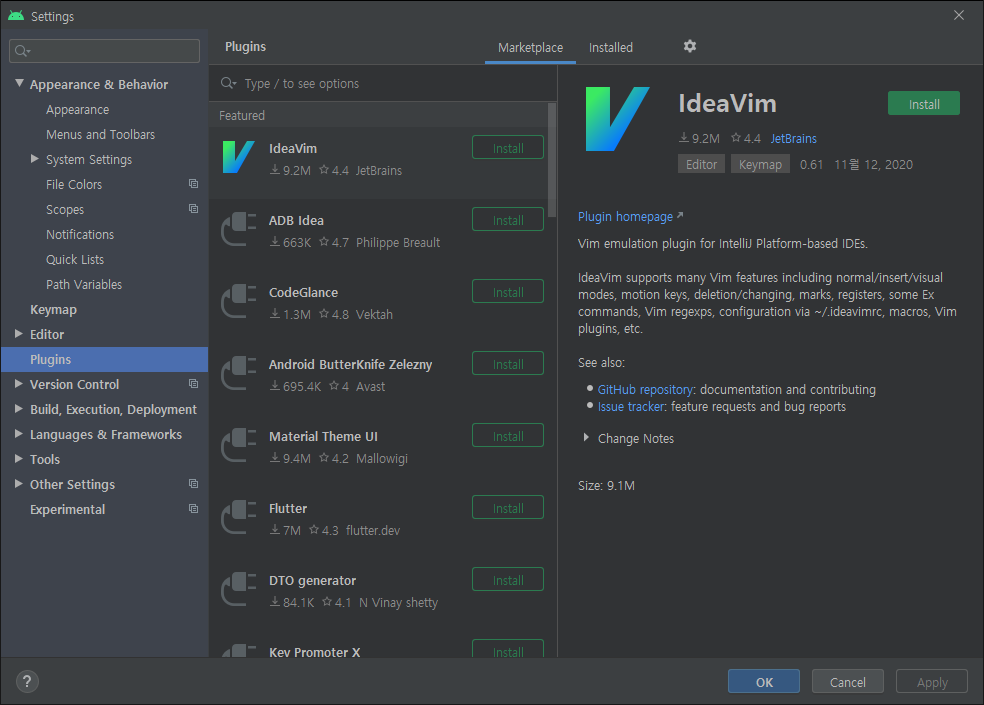Install Android ButterKnife Zelezny plugin
Screen dimensions: 984x705
tap(508, 364)
